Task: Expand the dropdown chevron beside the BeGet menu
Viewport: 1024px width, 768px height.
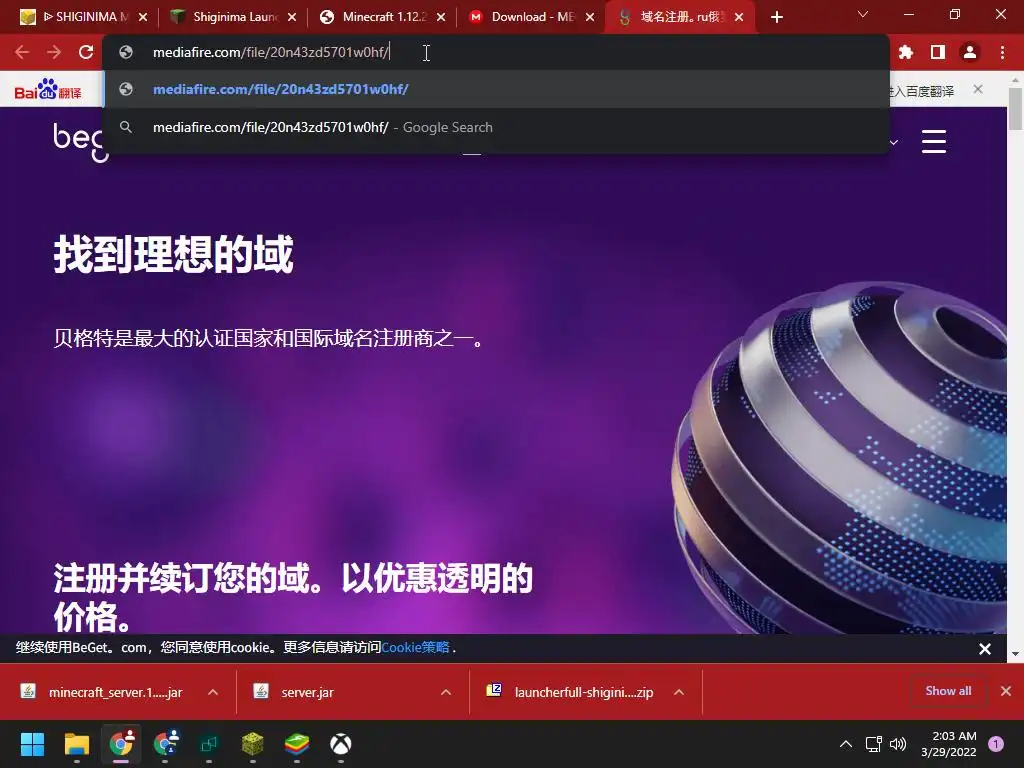Action: click(x=893, y=142)
